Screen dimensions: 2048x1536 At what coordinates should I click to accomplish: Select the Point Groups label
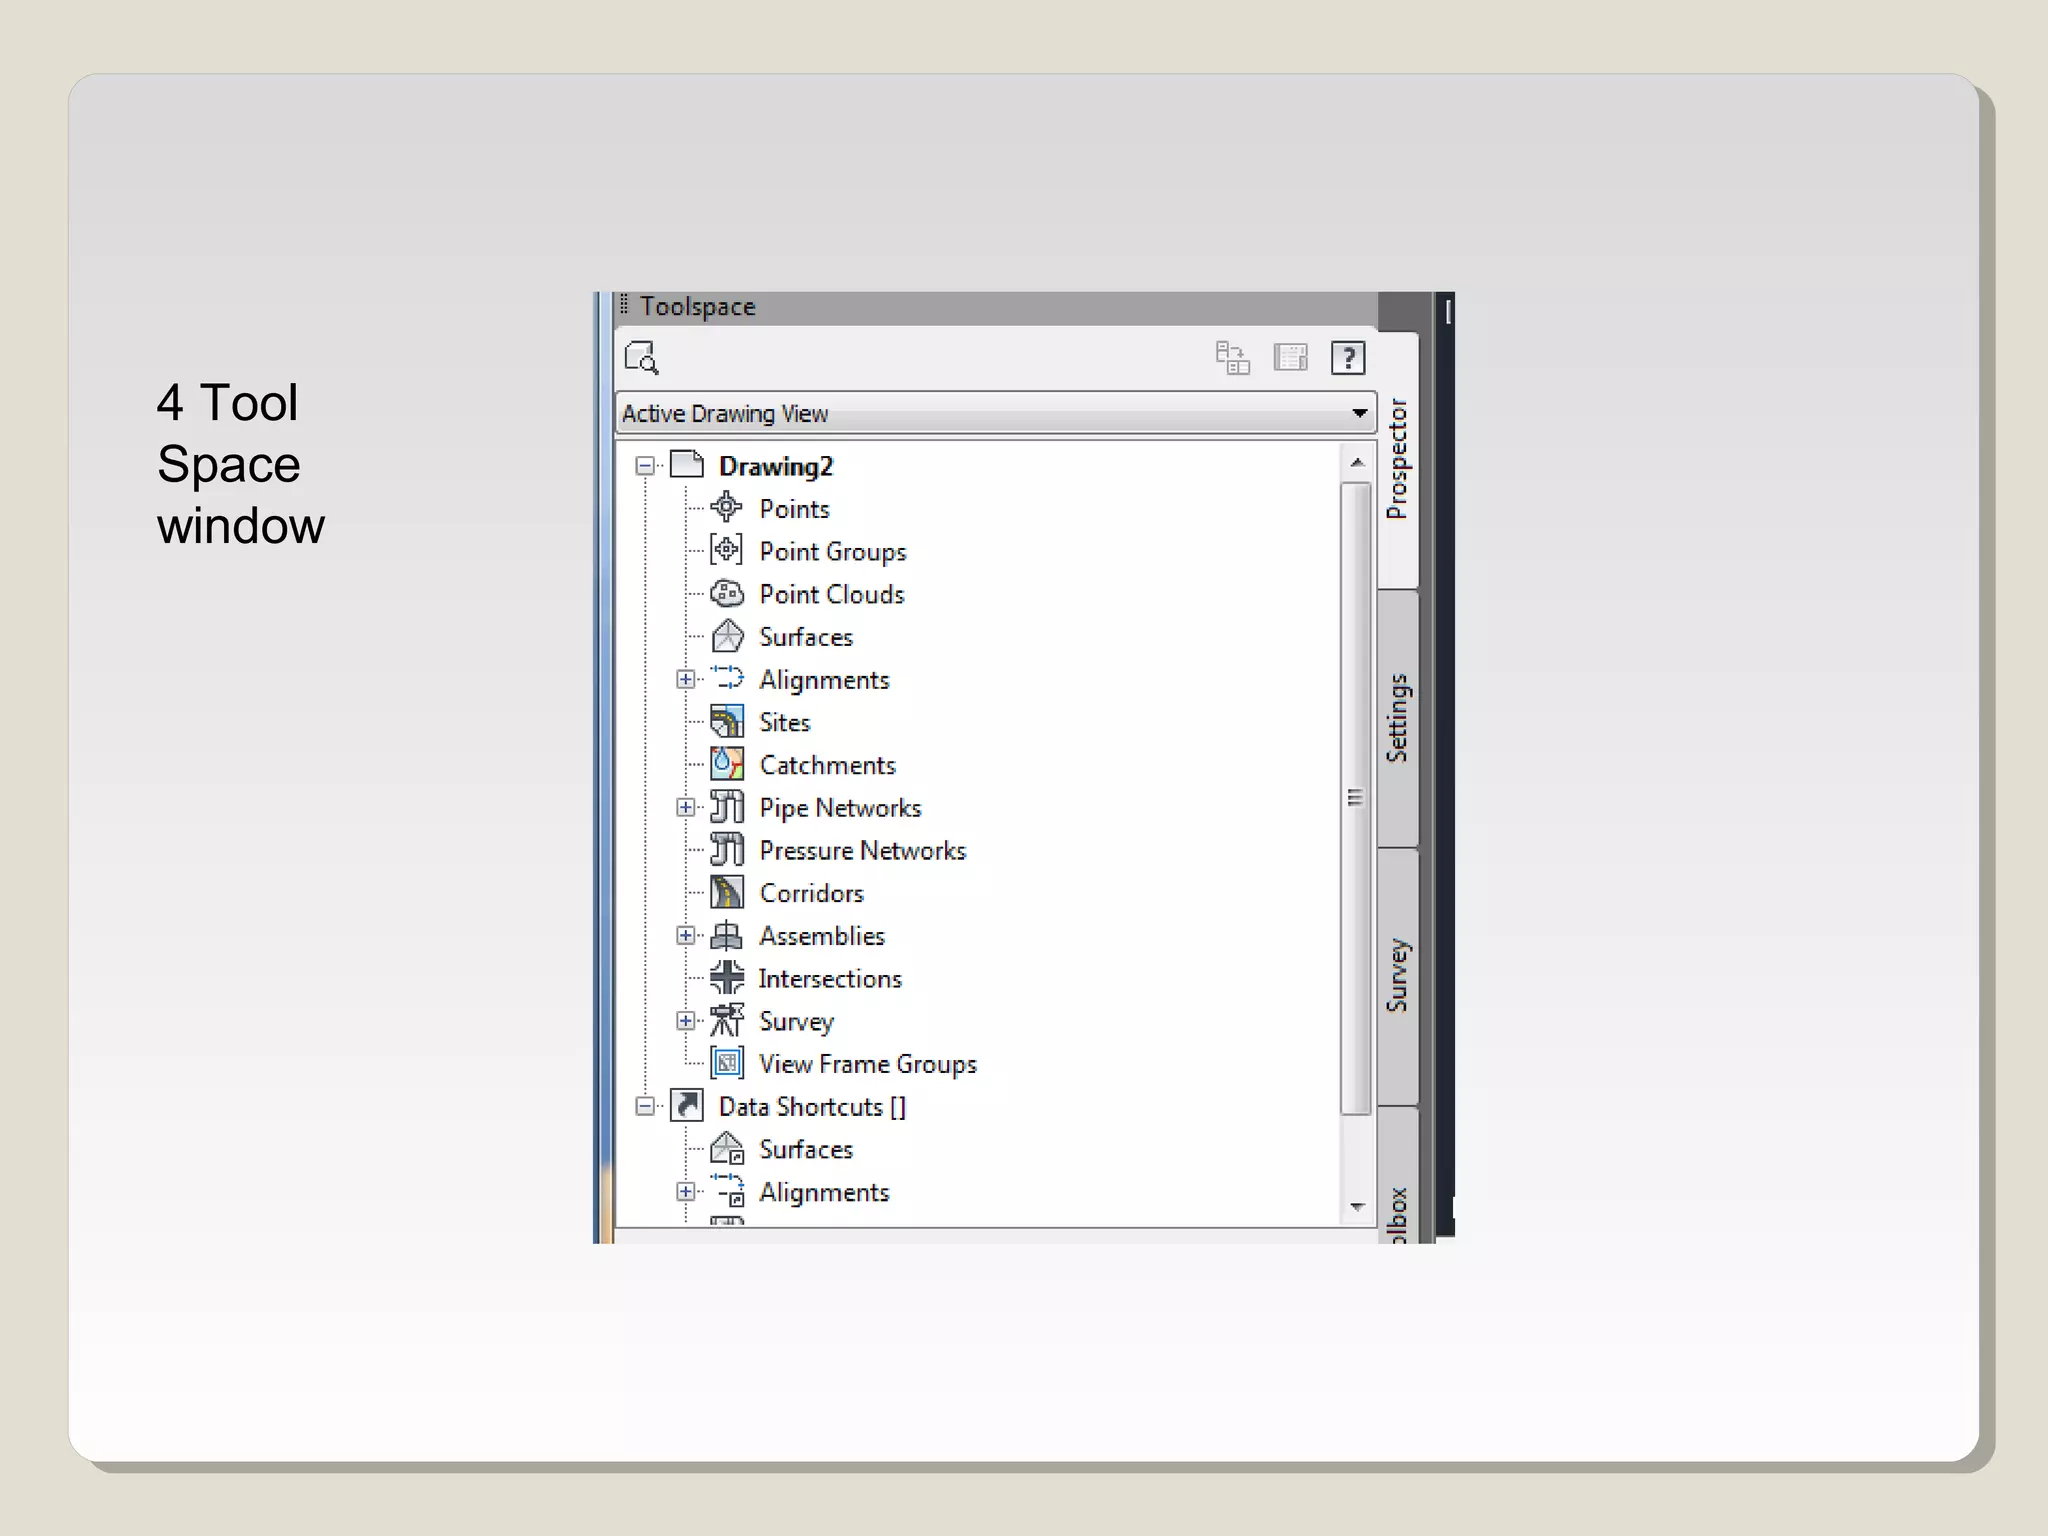click(x=833, y=552)
